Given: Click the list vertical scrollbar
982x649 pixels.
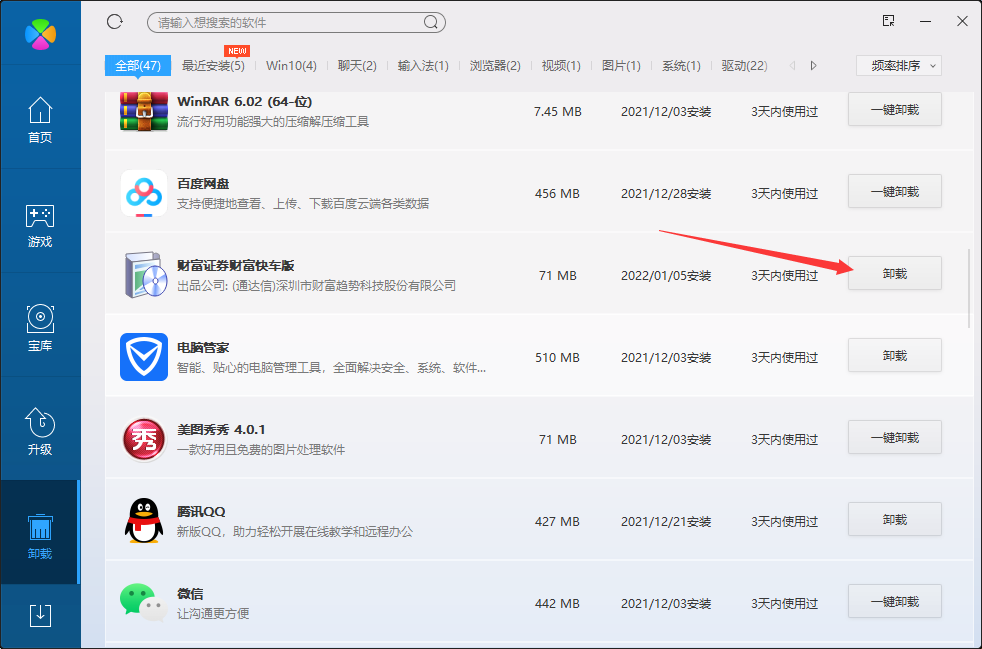Looking at the screenshot, I should click(970, 288).
